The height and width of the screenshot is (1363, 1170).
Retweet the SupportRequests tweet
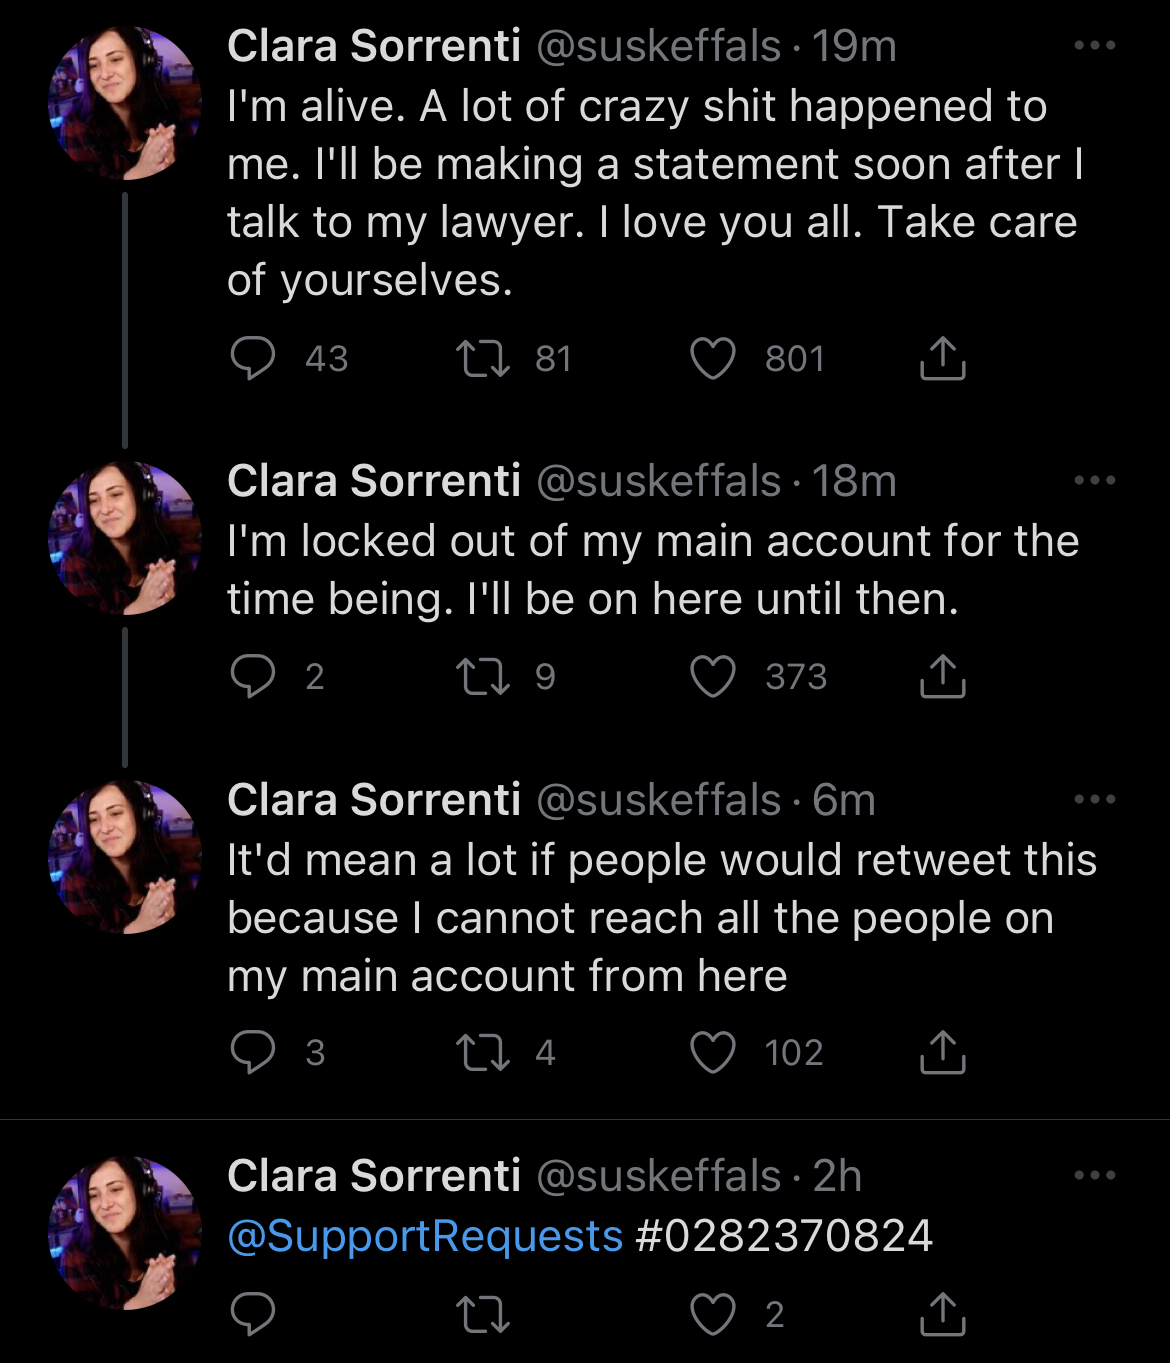click(x=483, y=1314)
